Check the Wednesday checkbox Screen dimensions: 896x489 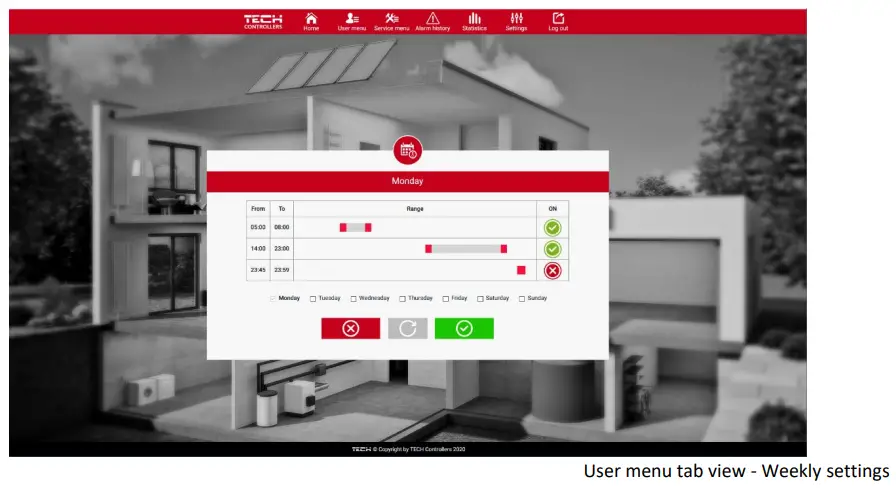pos(353,299)
